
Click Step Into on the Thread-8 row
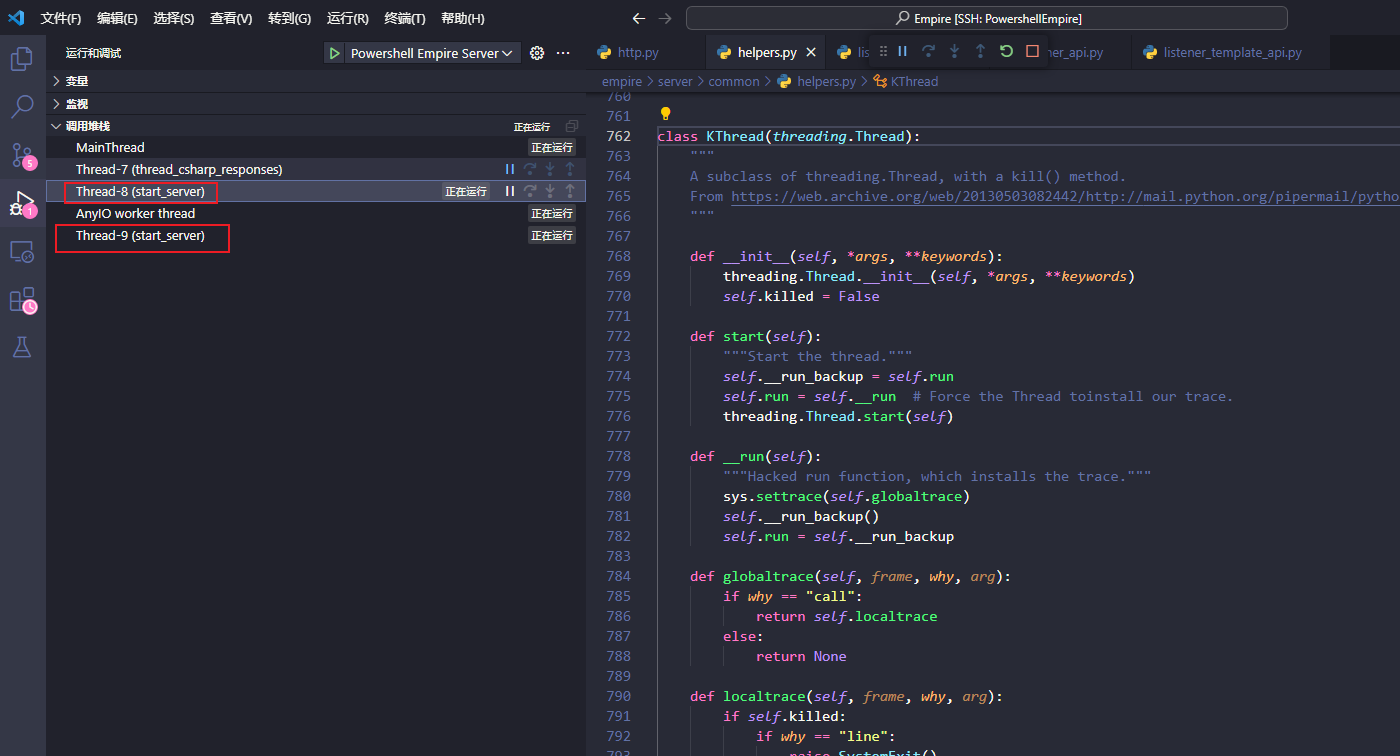tap(550, 191)
